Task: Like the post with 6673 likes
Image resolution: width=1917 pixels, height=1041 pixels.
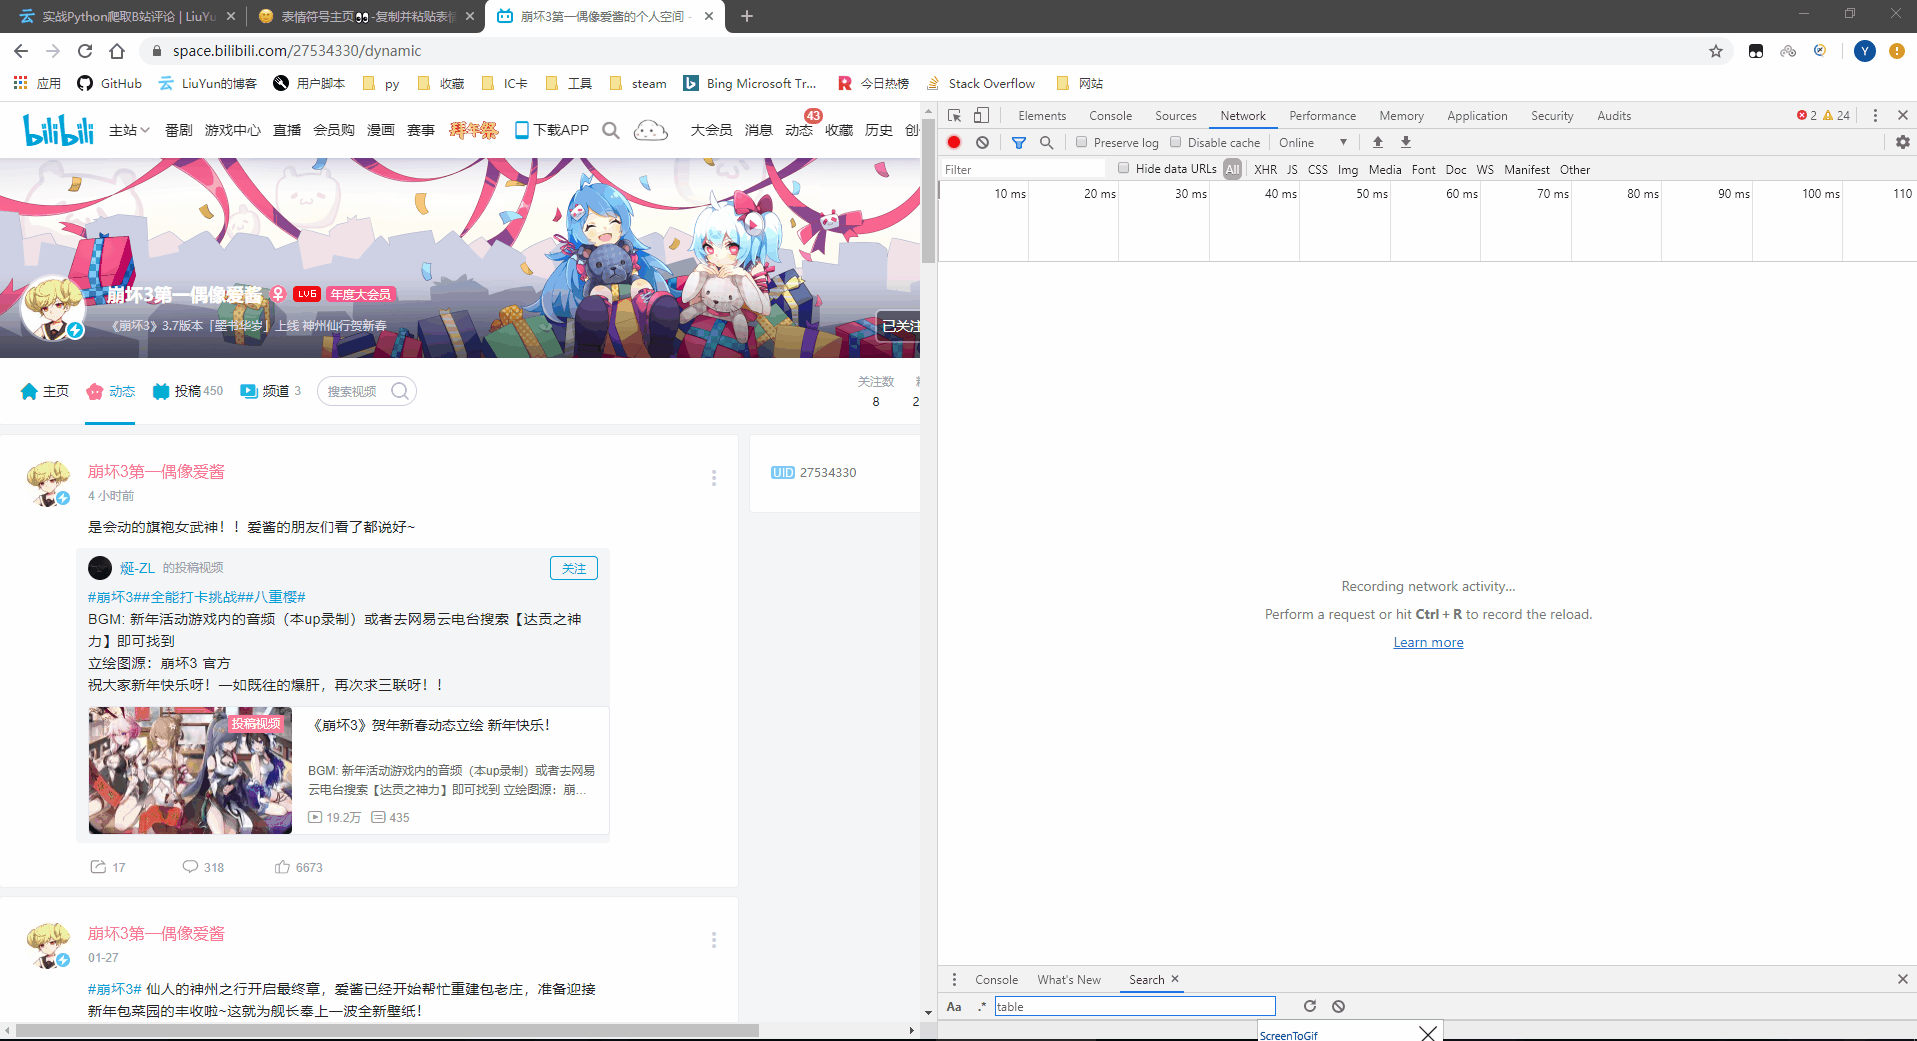Action: (282, 867)
